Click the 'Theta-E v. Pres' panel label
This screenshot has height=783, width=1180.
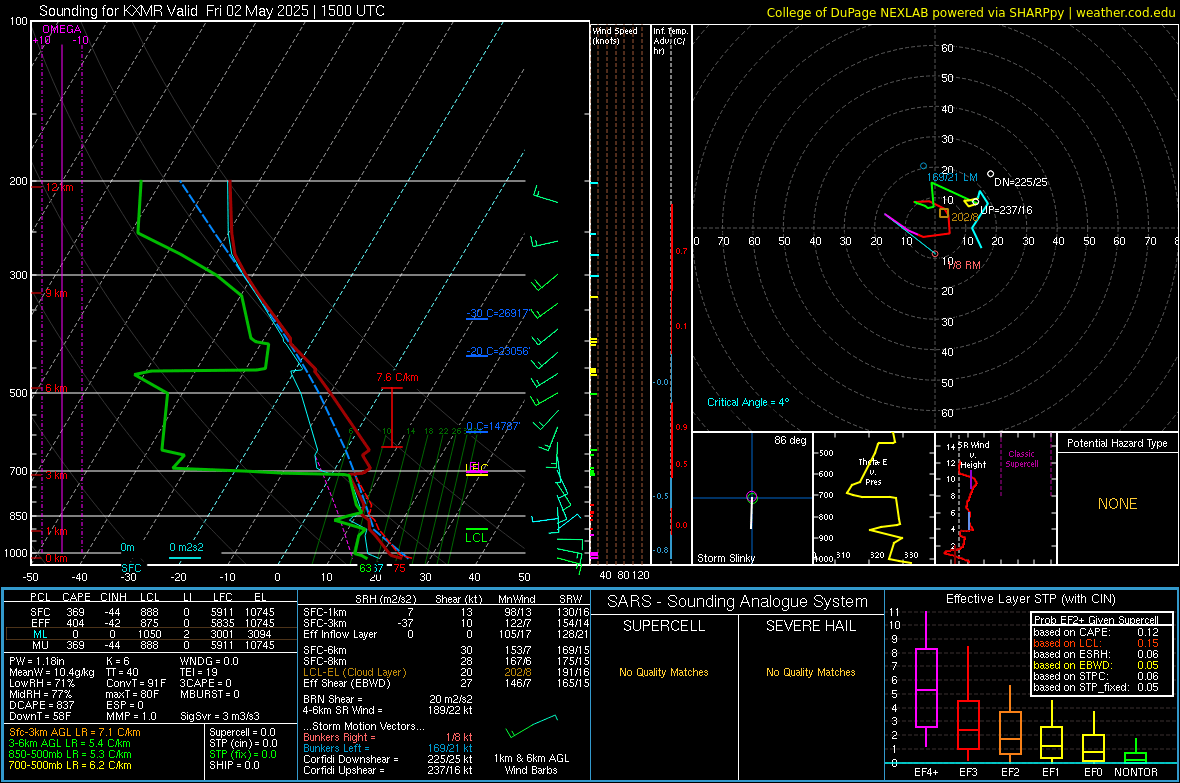click(873, 471)
